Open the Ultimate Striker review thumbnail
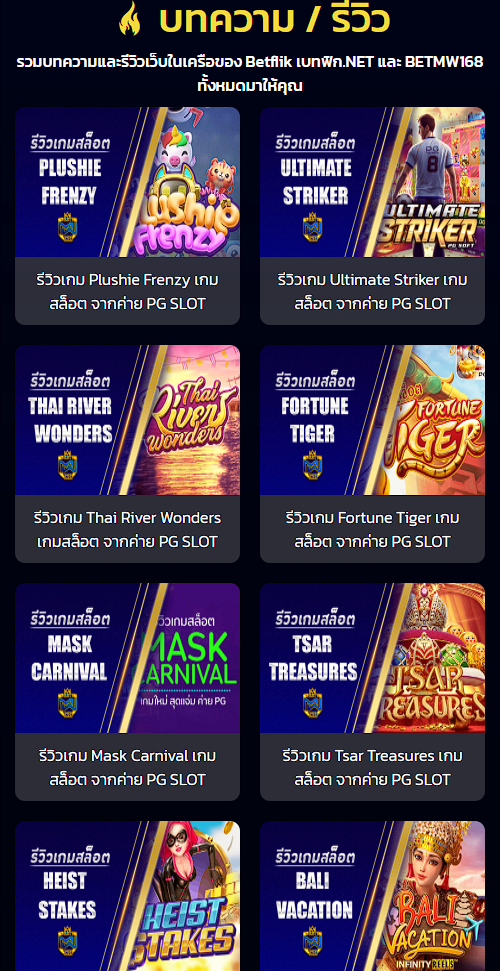The image size is (500, 971). (x=372, y=182)
